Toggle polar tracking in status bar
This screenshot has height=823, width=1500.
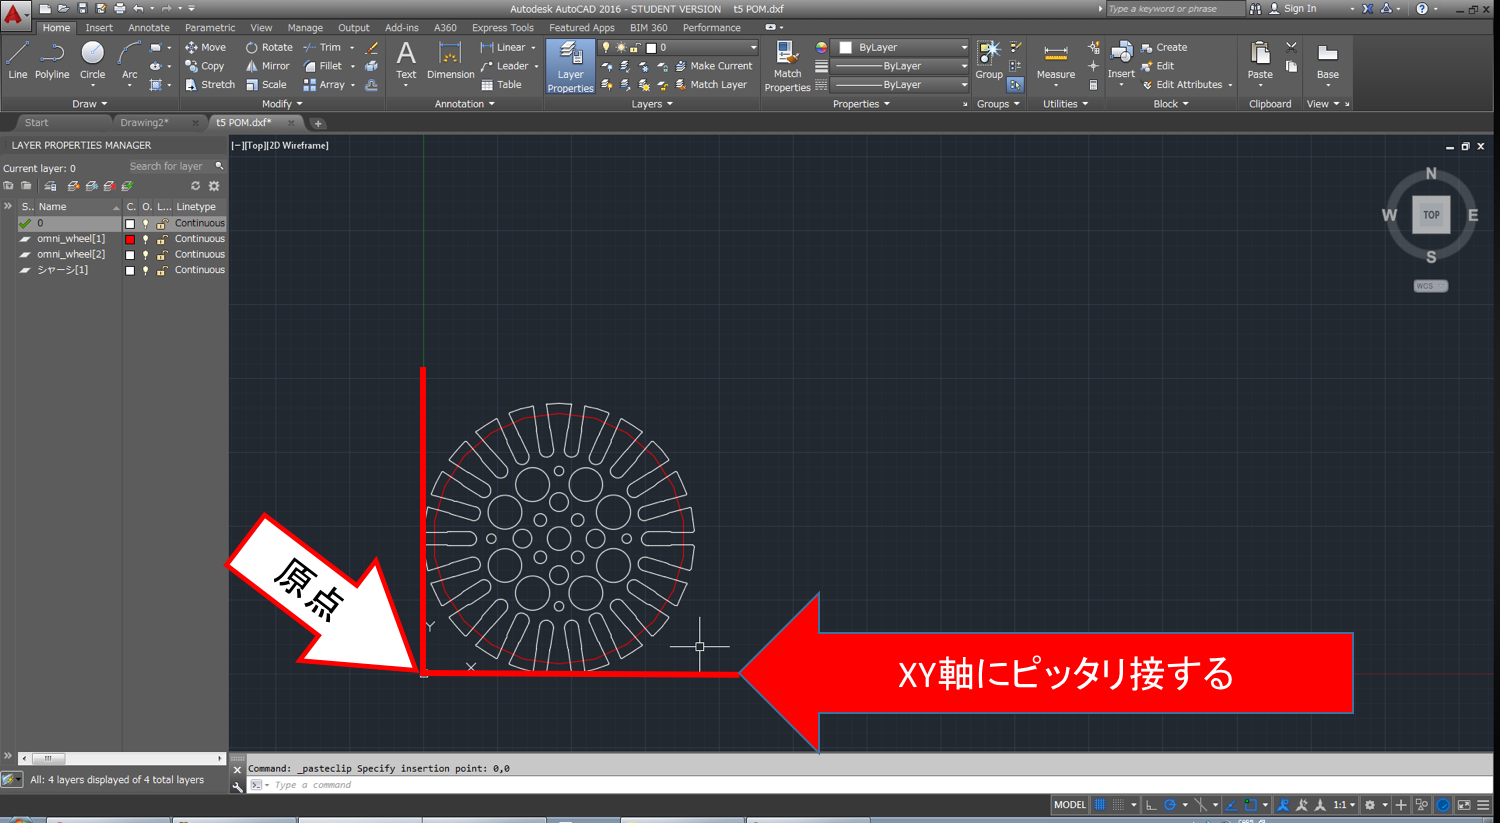[1169, 805]
